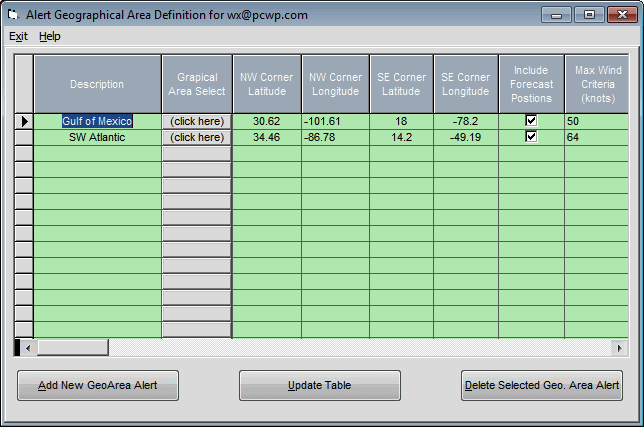Click the application icon in the title bar
Image resolution: width=644 pixels, height=427 pixels.
tap(14, 15)
